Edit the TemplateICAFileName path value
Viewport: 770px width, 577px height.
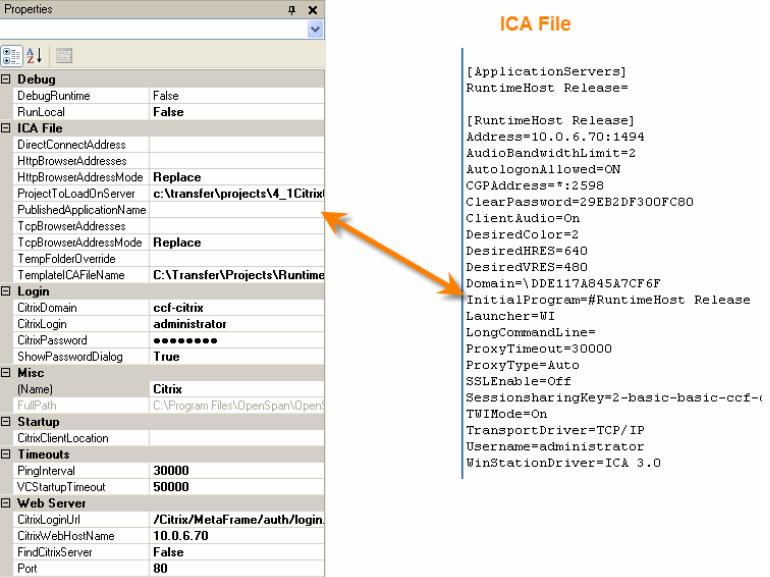(x=237, y=275)
